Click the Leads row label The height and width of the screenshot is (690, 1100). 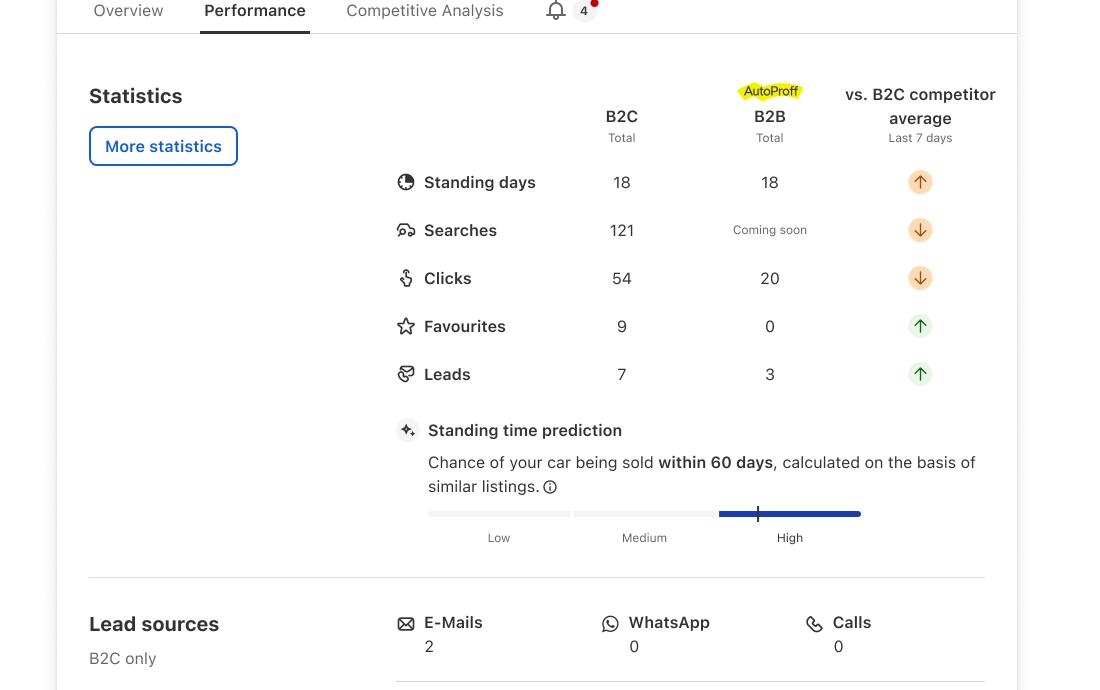pos(447,374)
